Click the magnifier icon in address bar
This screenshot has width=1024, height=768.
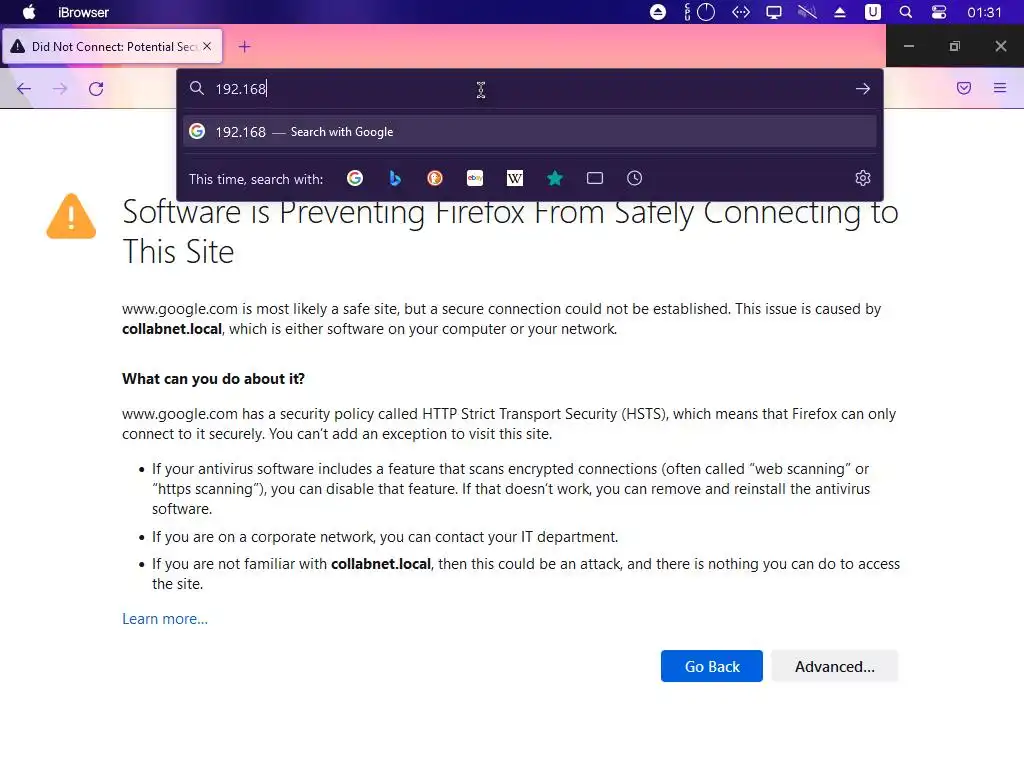[x=197, y=88]
